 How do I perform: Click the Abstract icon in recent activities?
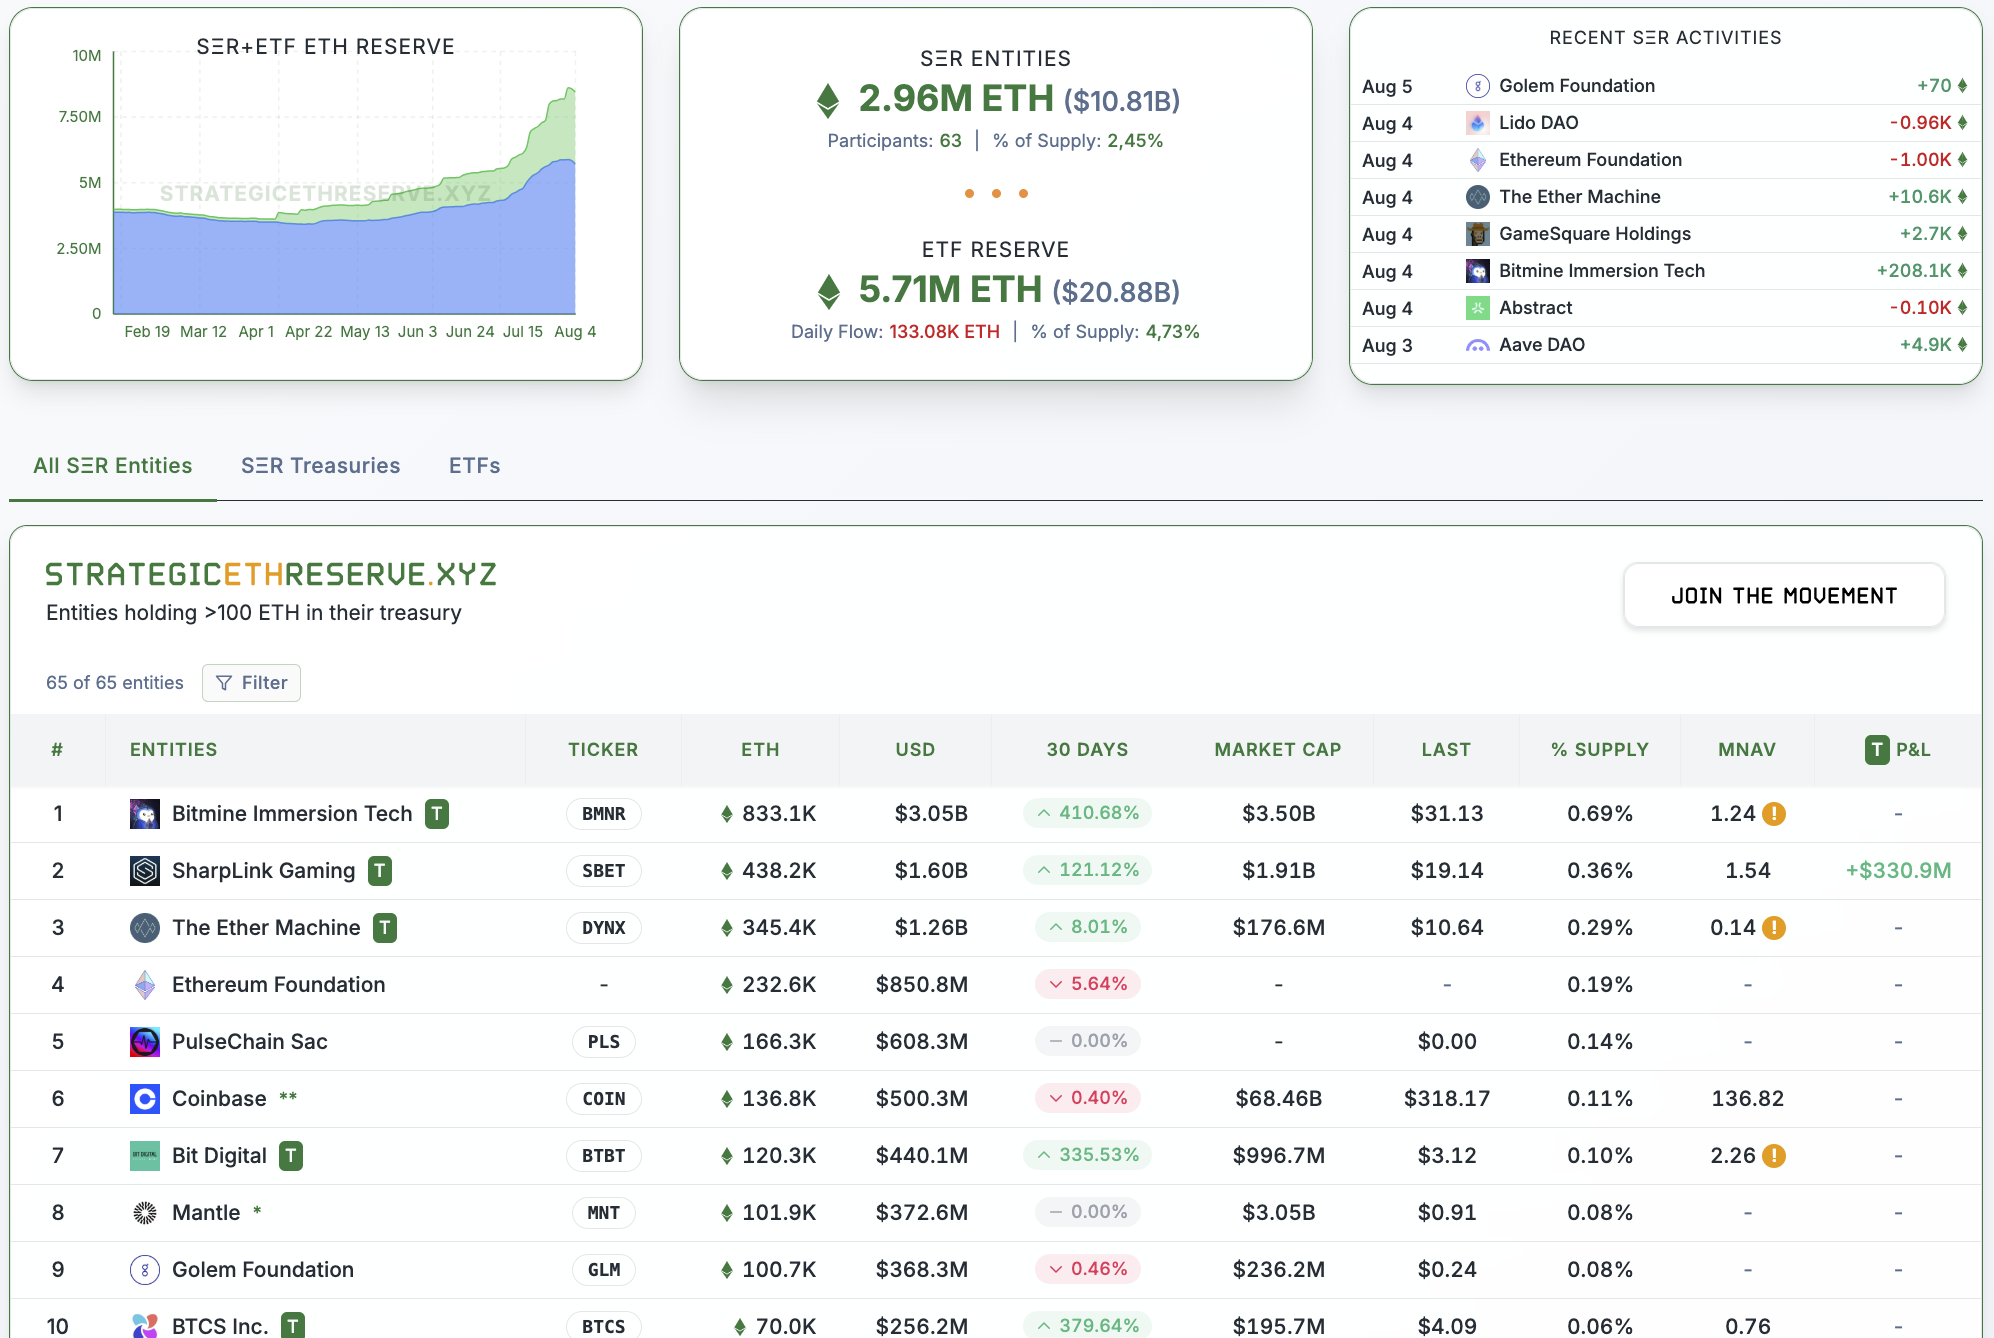click(x=1477, y=308)
